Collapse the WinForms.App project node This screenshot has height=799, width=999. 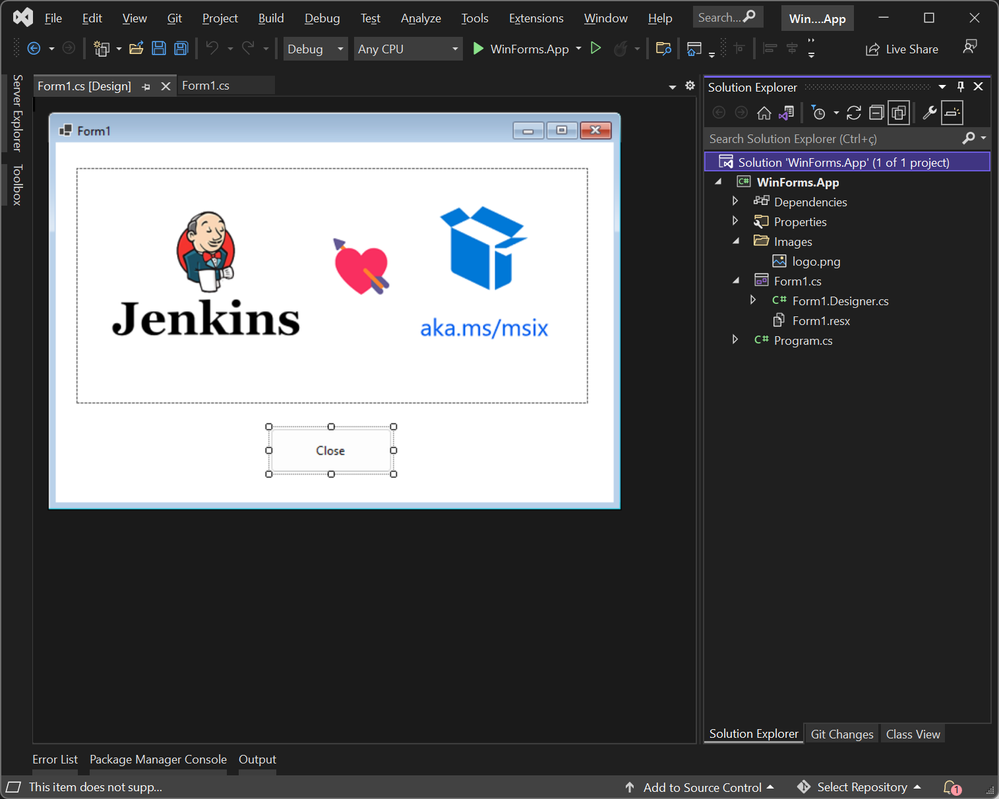click(719, 182)
